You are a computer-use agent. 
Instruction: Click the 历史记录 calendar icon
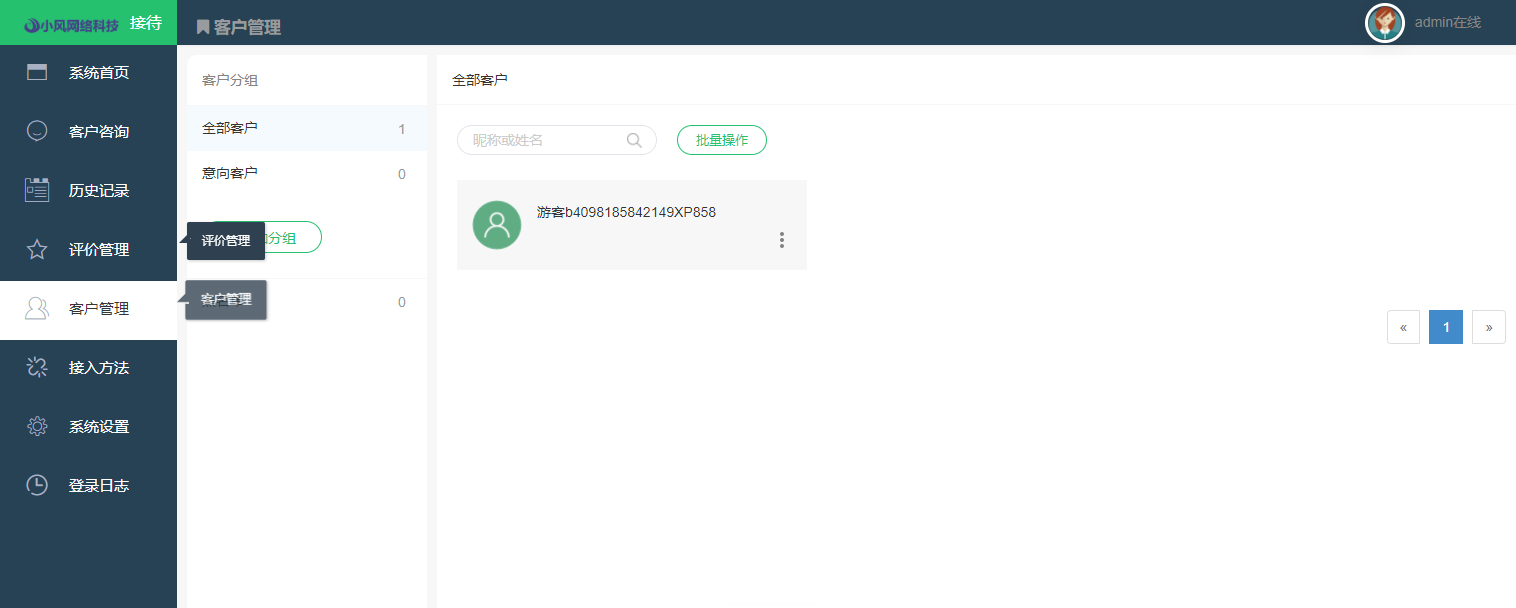(37, 190)
